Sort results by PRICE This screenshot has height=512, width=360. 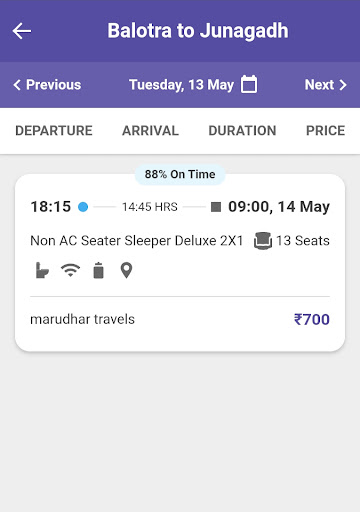pos(326,131)
